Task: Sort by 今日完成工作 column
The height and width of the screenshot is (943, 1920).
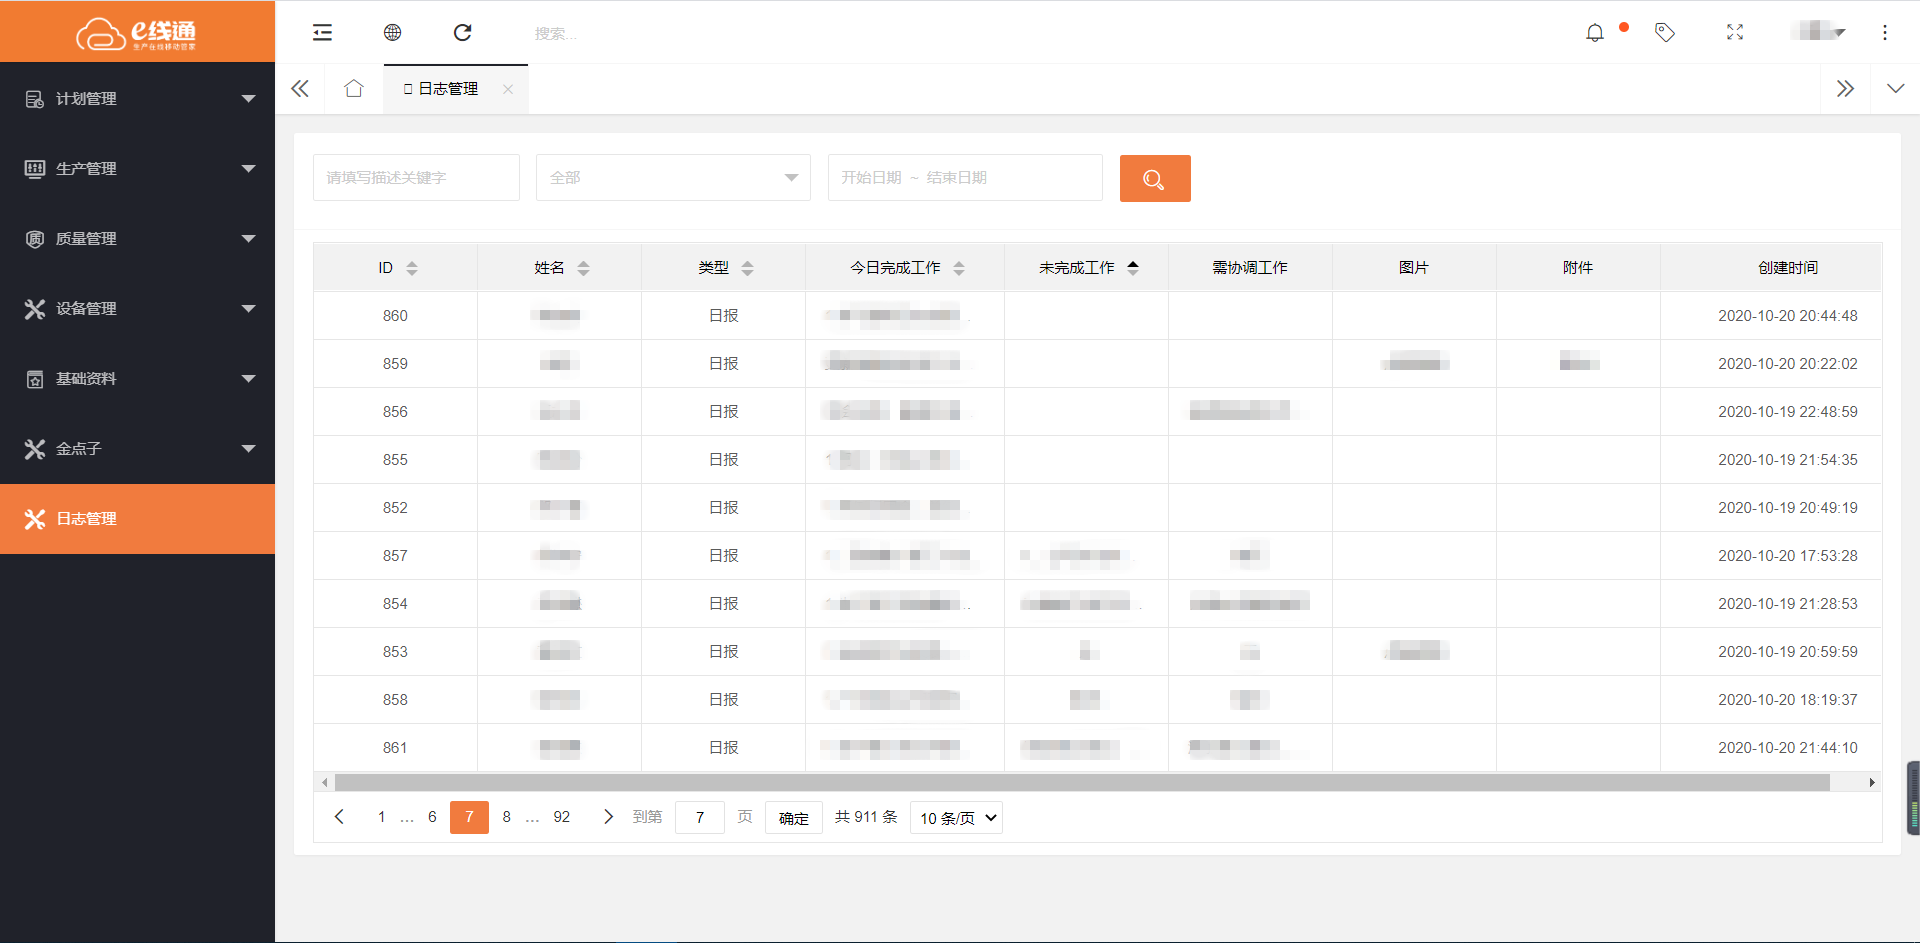Action: pos(958,268)
